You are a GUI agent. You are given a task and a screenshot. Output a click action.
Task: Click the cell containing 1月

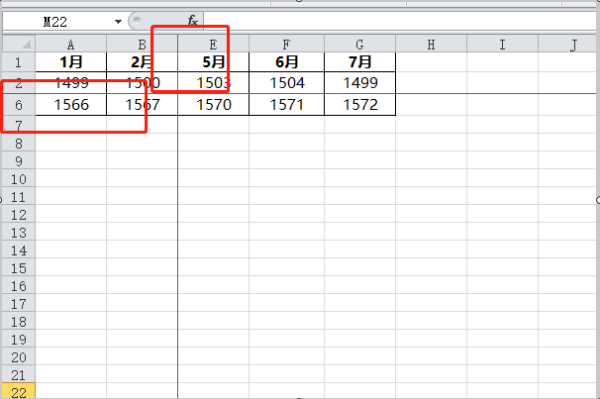[x=71, y=62]
